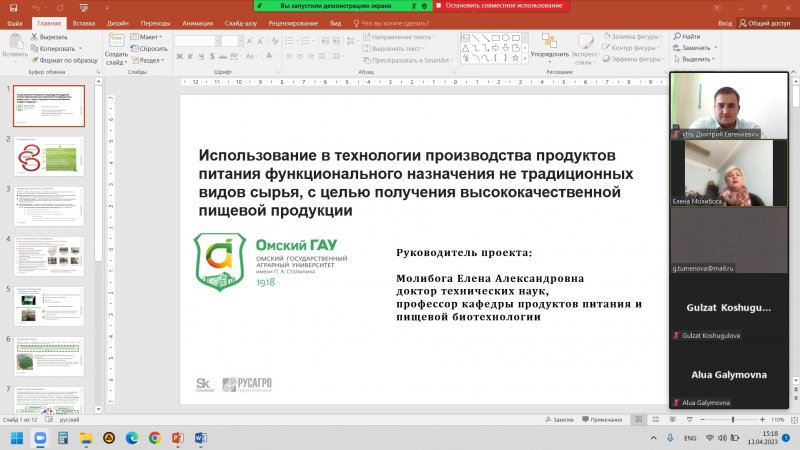The height and width of the screenshot is (450, 800).
Task: Select the five-point star shape in gallery
Action: point(515,58)
